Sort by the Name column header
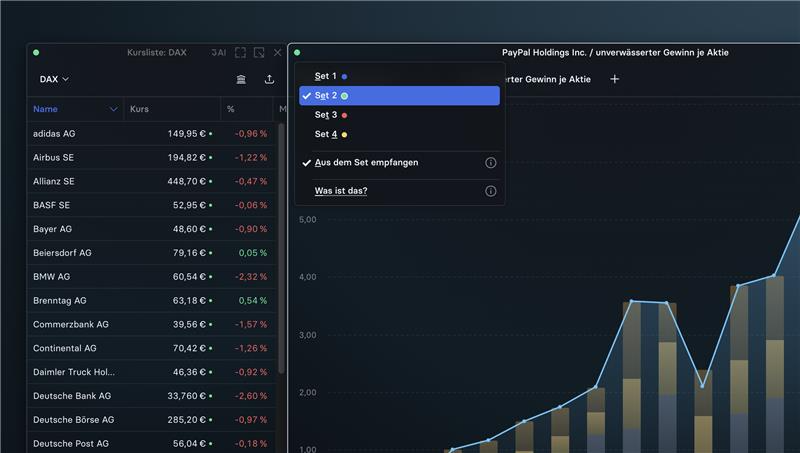This screenshot has height=453, width=800. pyautogui.click(x=75, y=109)
